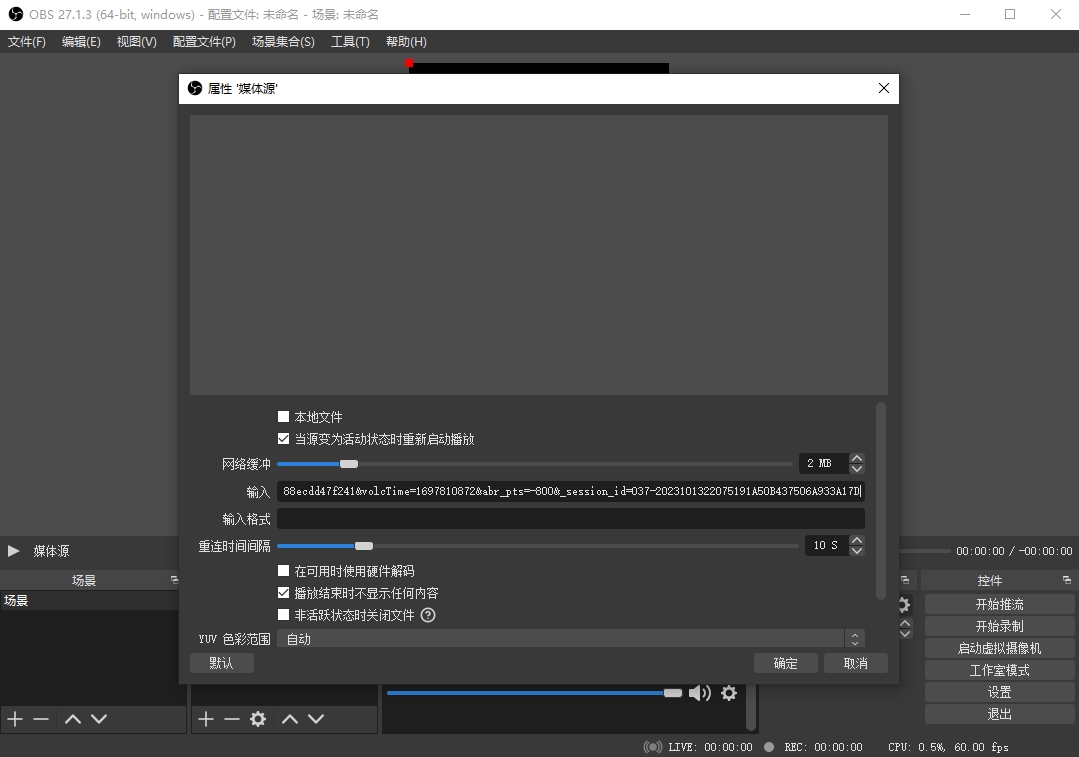The width and height of the screenshot is (1079, 757).
Task: Add a scene with plus icon
Action: 15,719
